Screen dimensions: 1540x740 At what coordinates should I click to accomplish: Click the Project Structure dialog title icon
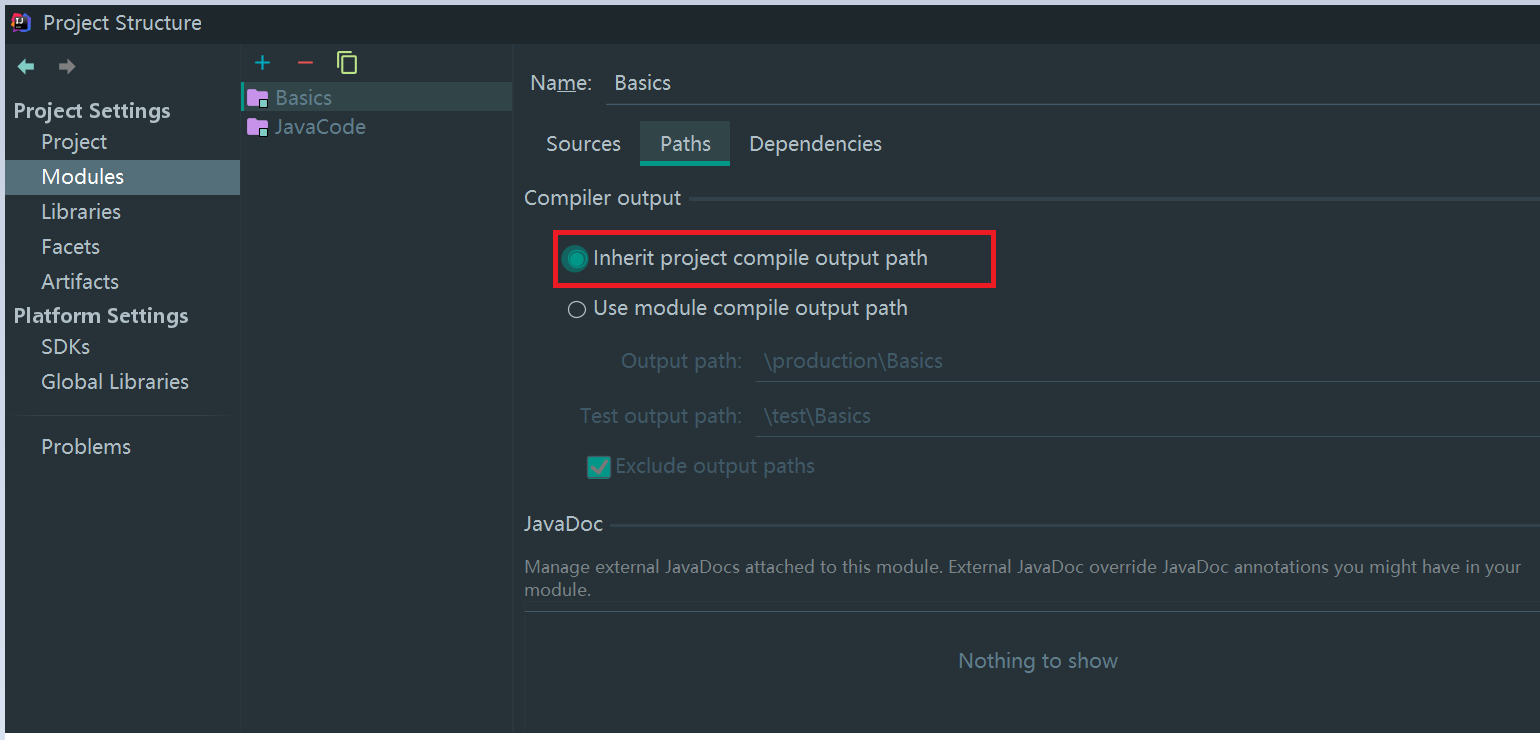(x=20, y=21)
